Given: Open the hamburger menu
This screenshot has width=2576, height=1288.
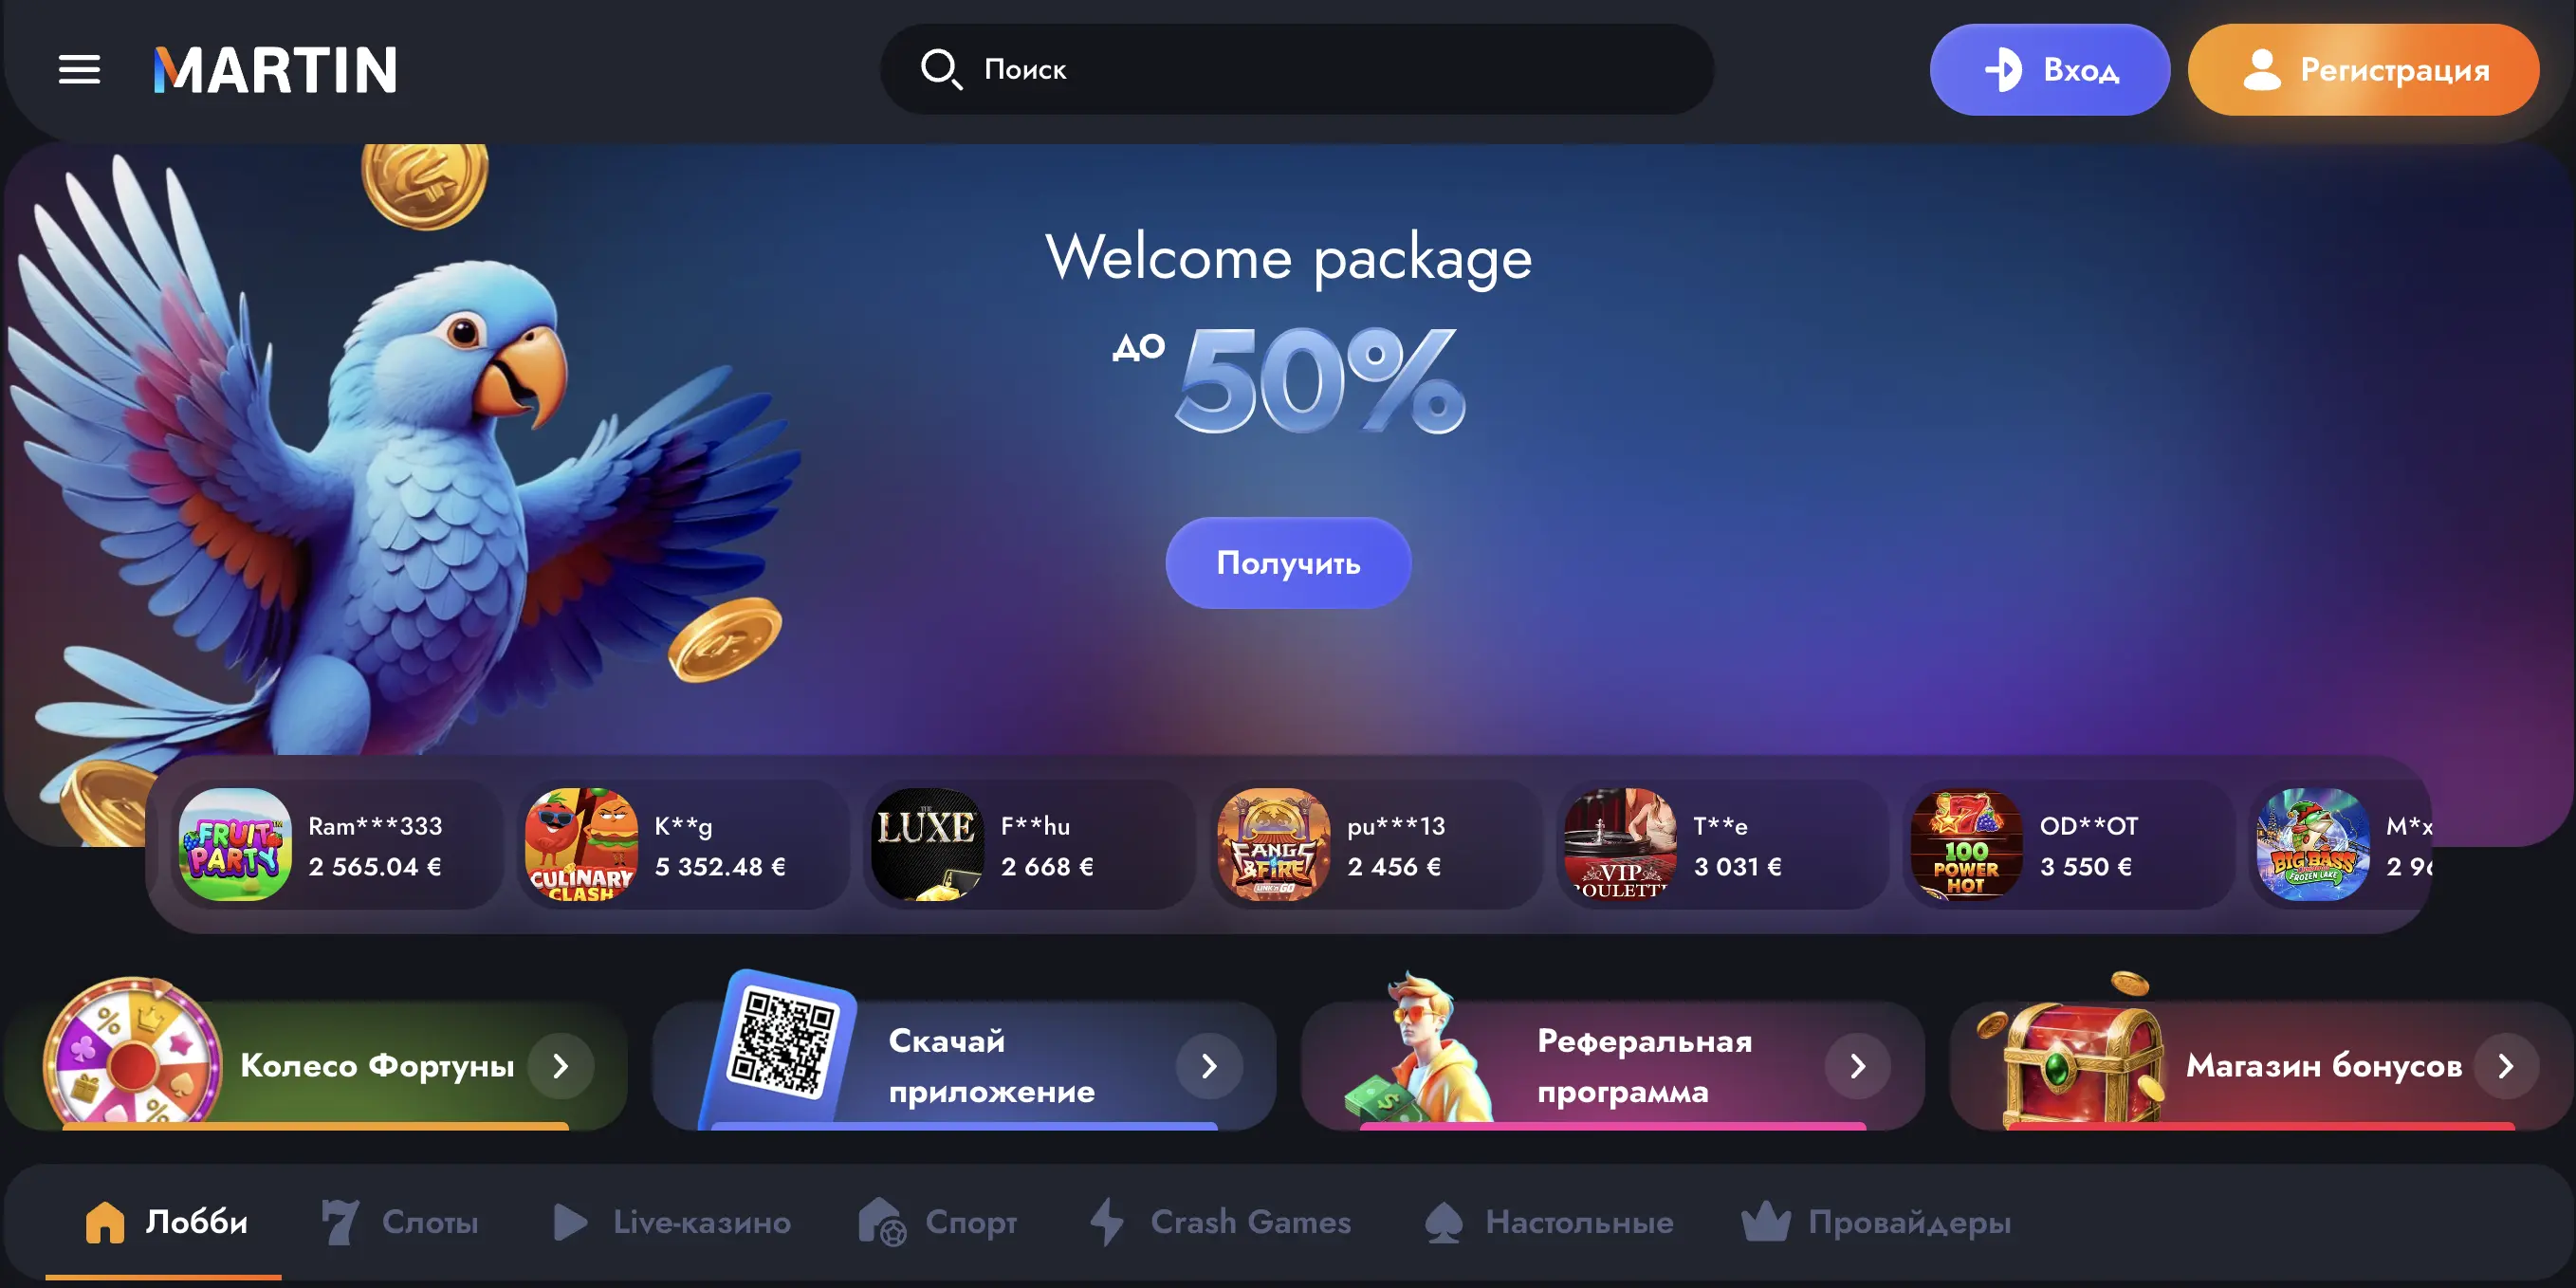Looking at the screenshot, I should pyautogui.click(x=79, y=70).
